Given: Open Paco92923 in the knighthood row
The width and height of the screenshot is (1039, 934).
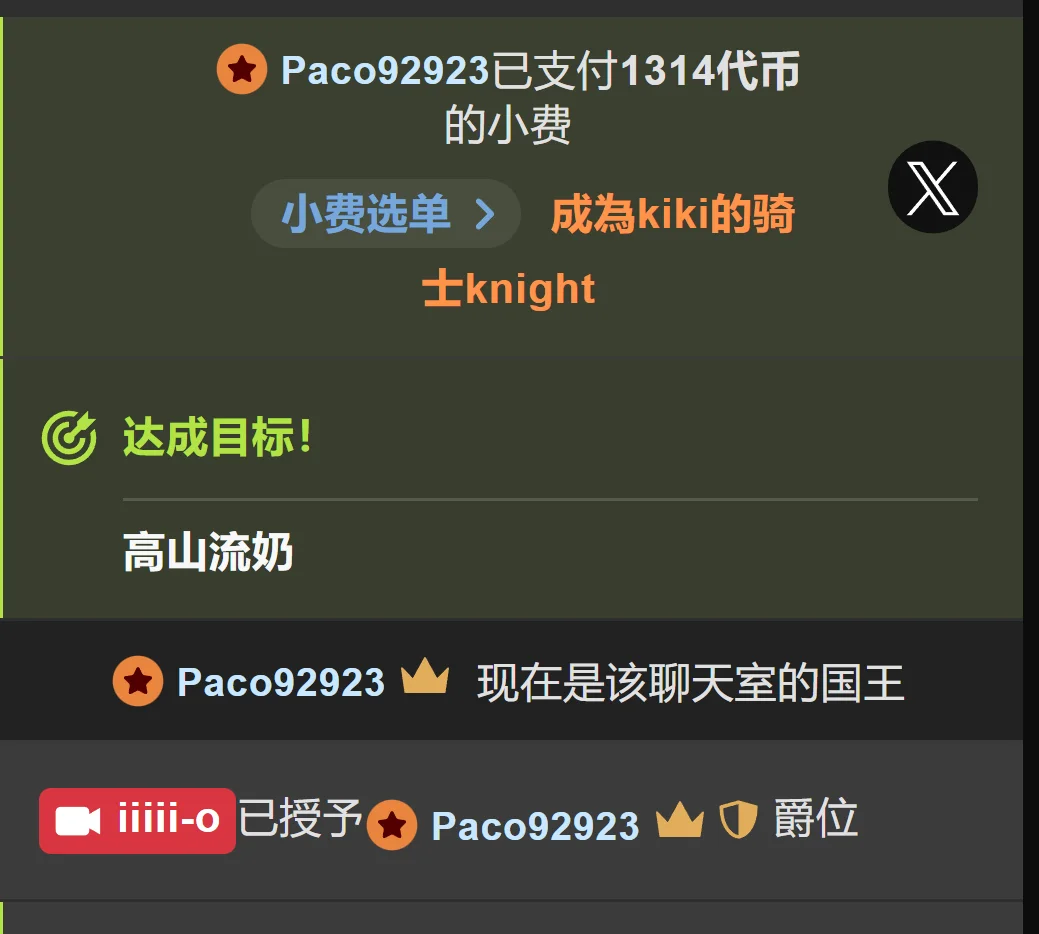Looking at the screenshot, I should pos(535,826).
